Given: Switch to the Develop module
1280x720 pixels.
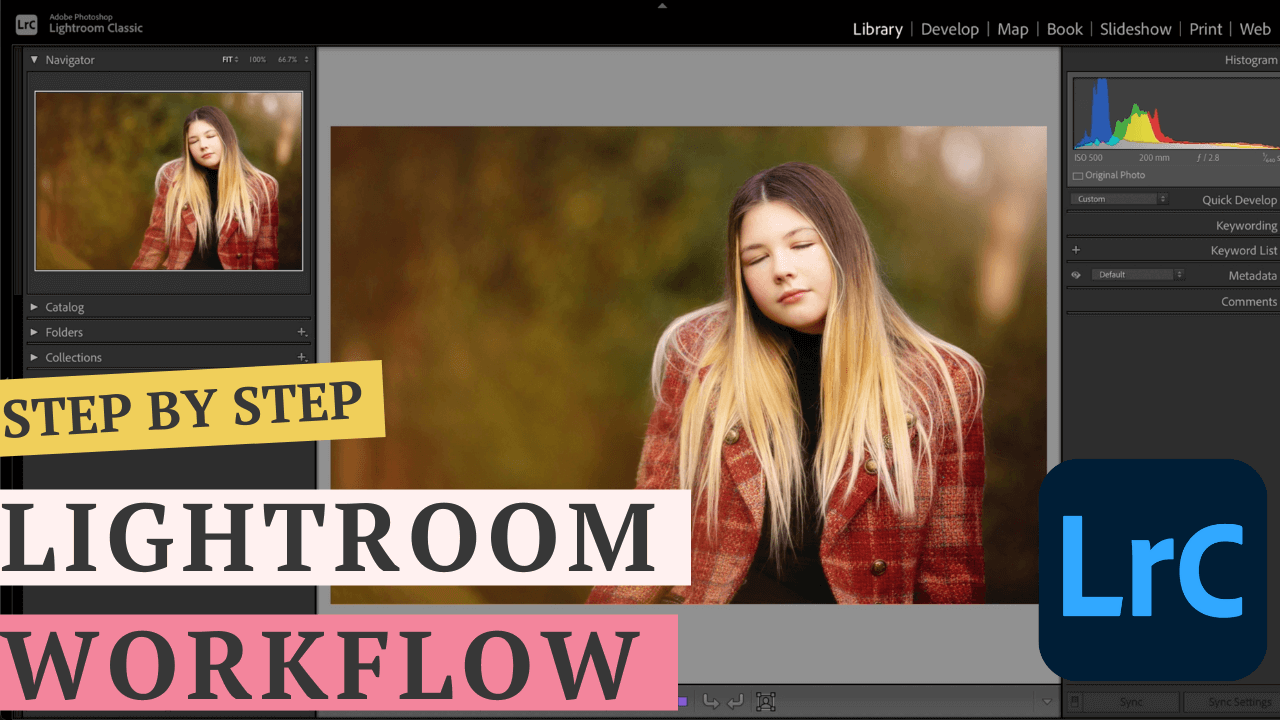Looking at the screenshot, I should point(950,29).
